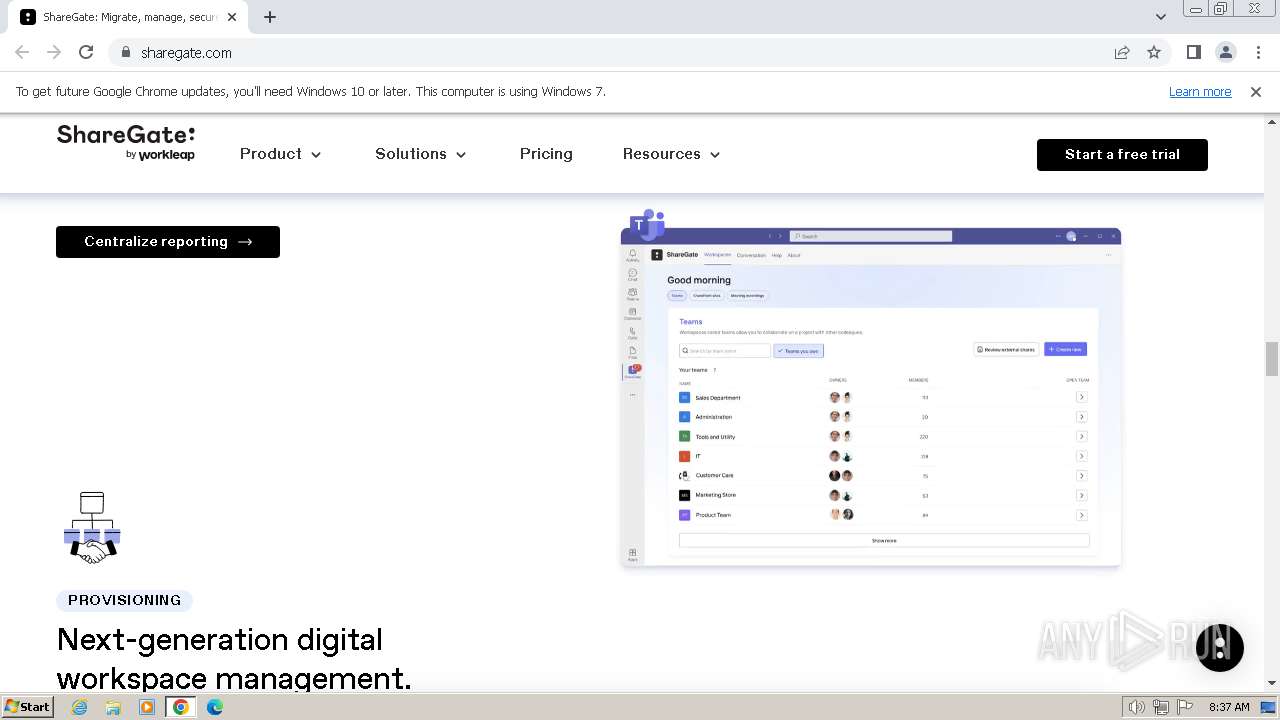The width and height of the screenshot is (1280, 720).
Task: Click the page vertical scrollbar thumb
Action: click(1272, 359)
